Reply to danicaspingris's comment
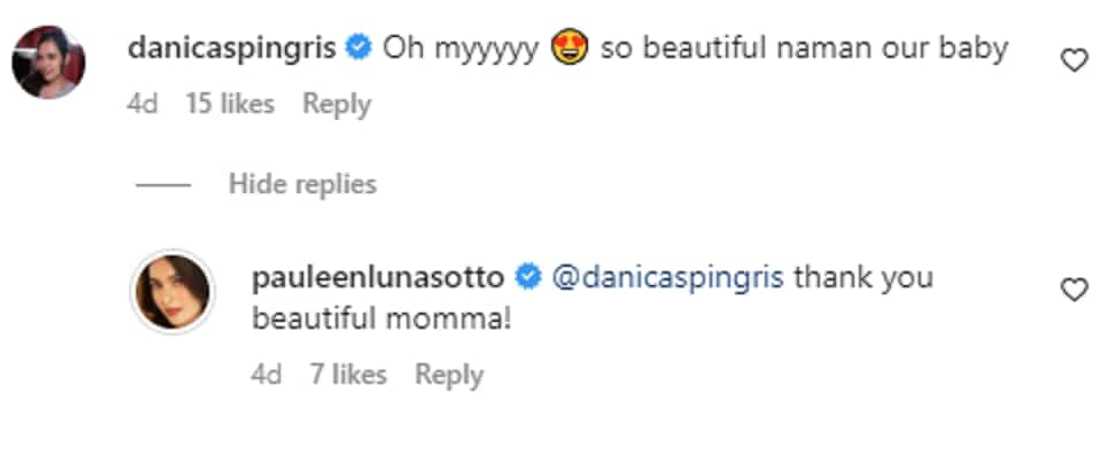This screenshot has width=1120, height=450. (x=337, y=104)
